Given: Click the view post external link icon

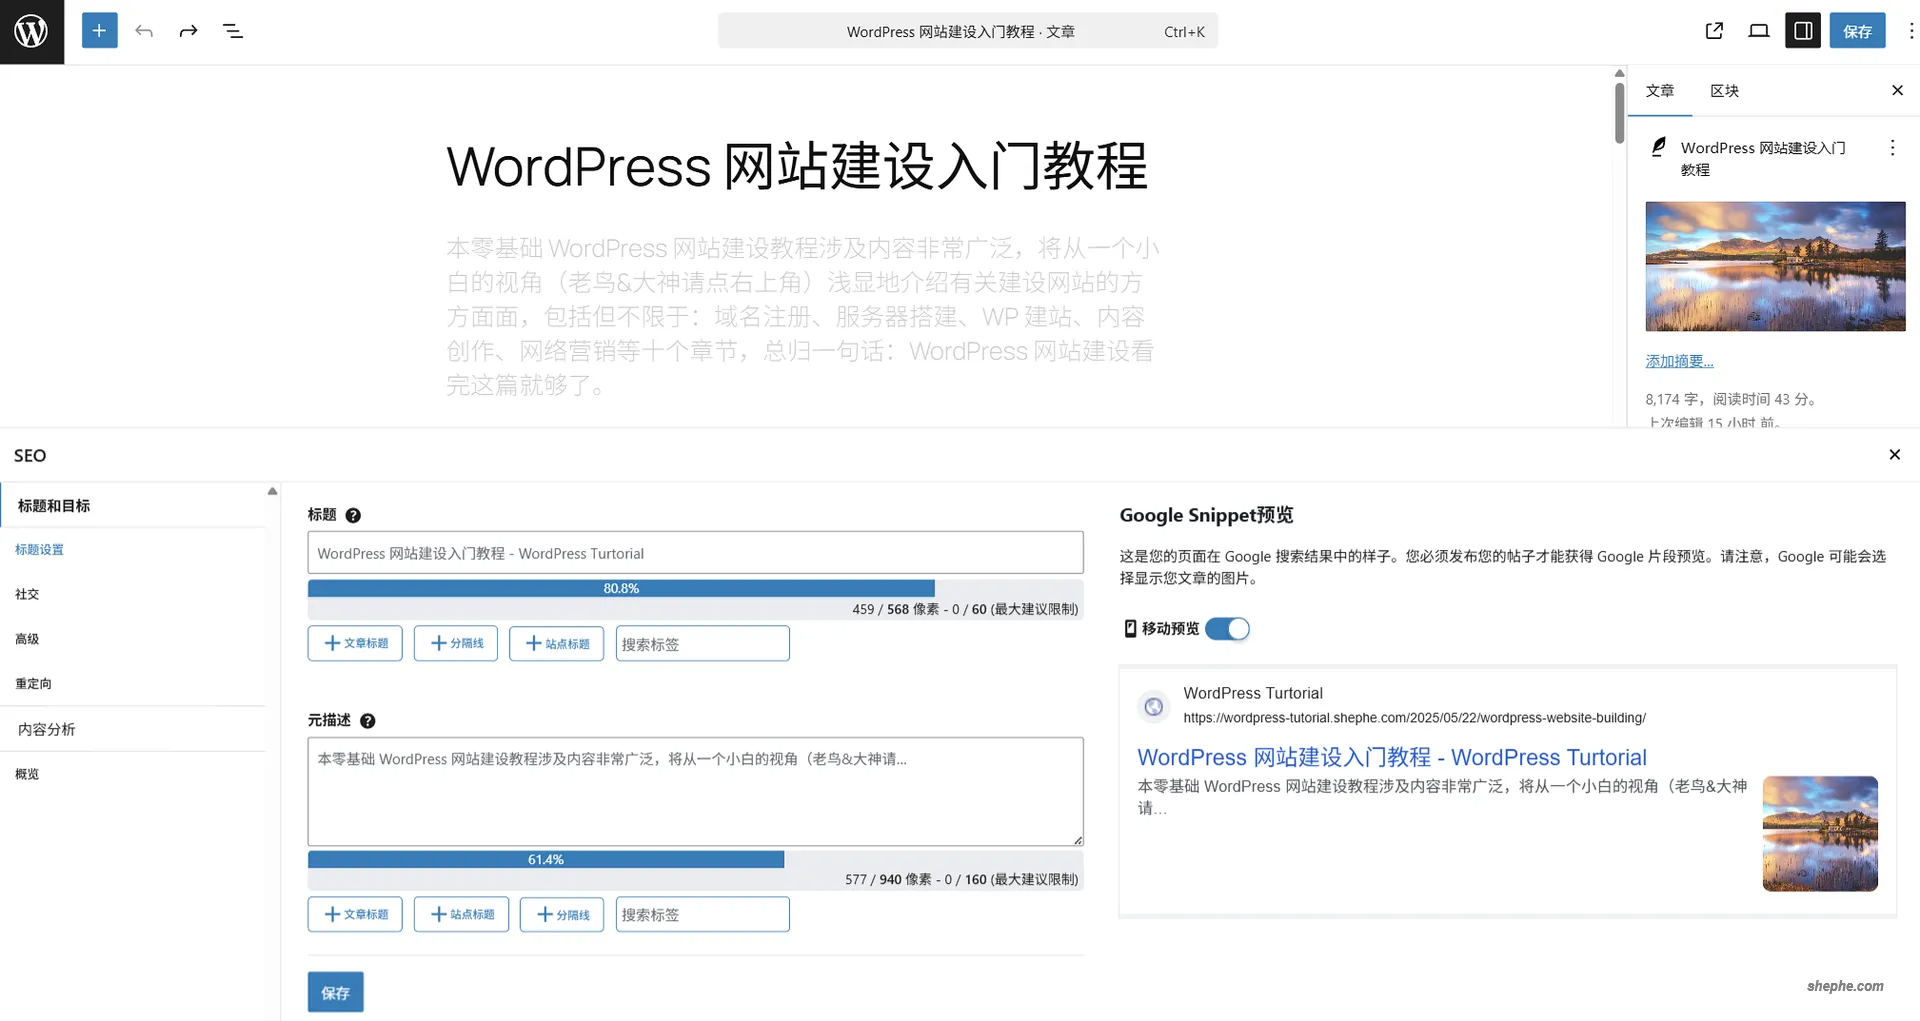Looking at the screenshot, I should pos(1714,31).
